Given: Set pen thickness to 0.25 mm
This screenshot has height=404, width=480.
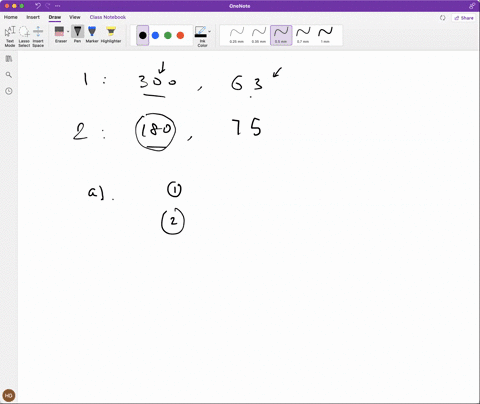Looking at the screenshot, I should click(237, 35).
